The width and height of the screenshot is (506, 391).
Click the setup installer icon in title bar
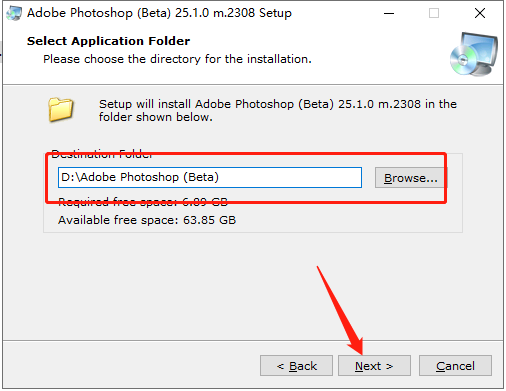[14, 13]
